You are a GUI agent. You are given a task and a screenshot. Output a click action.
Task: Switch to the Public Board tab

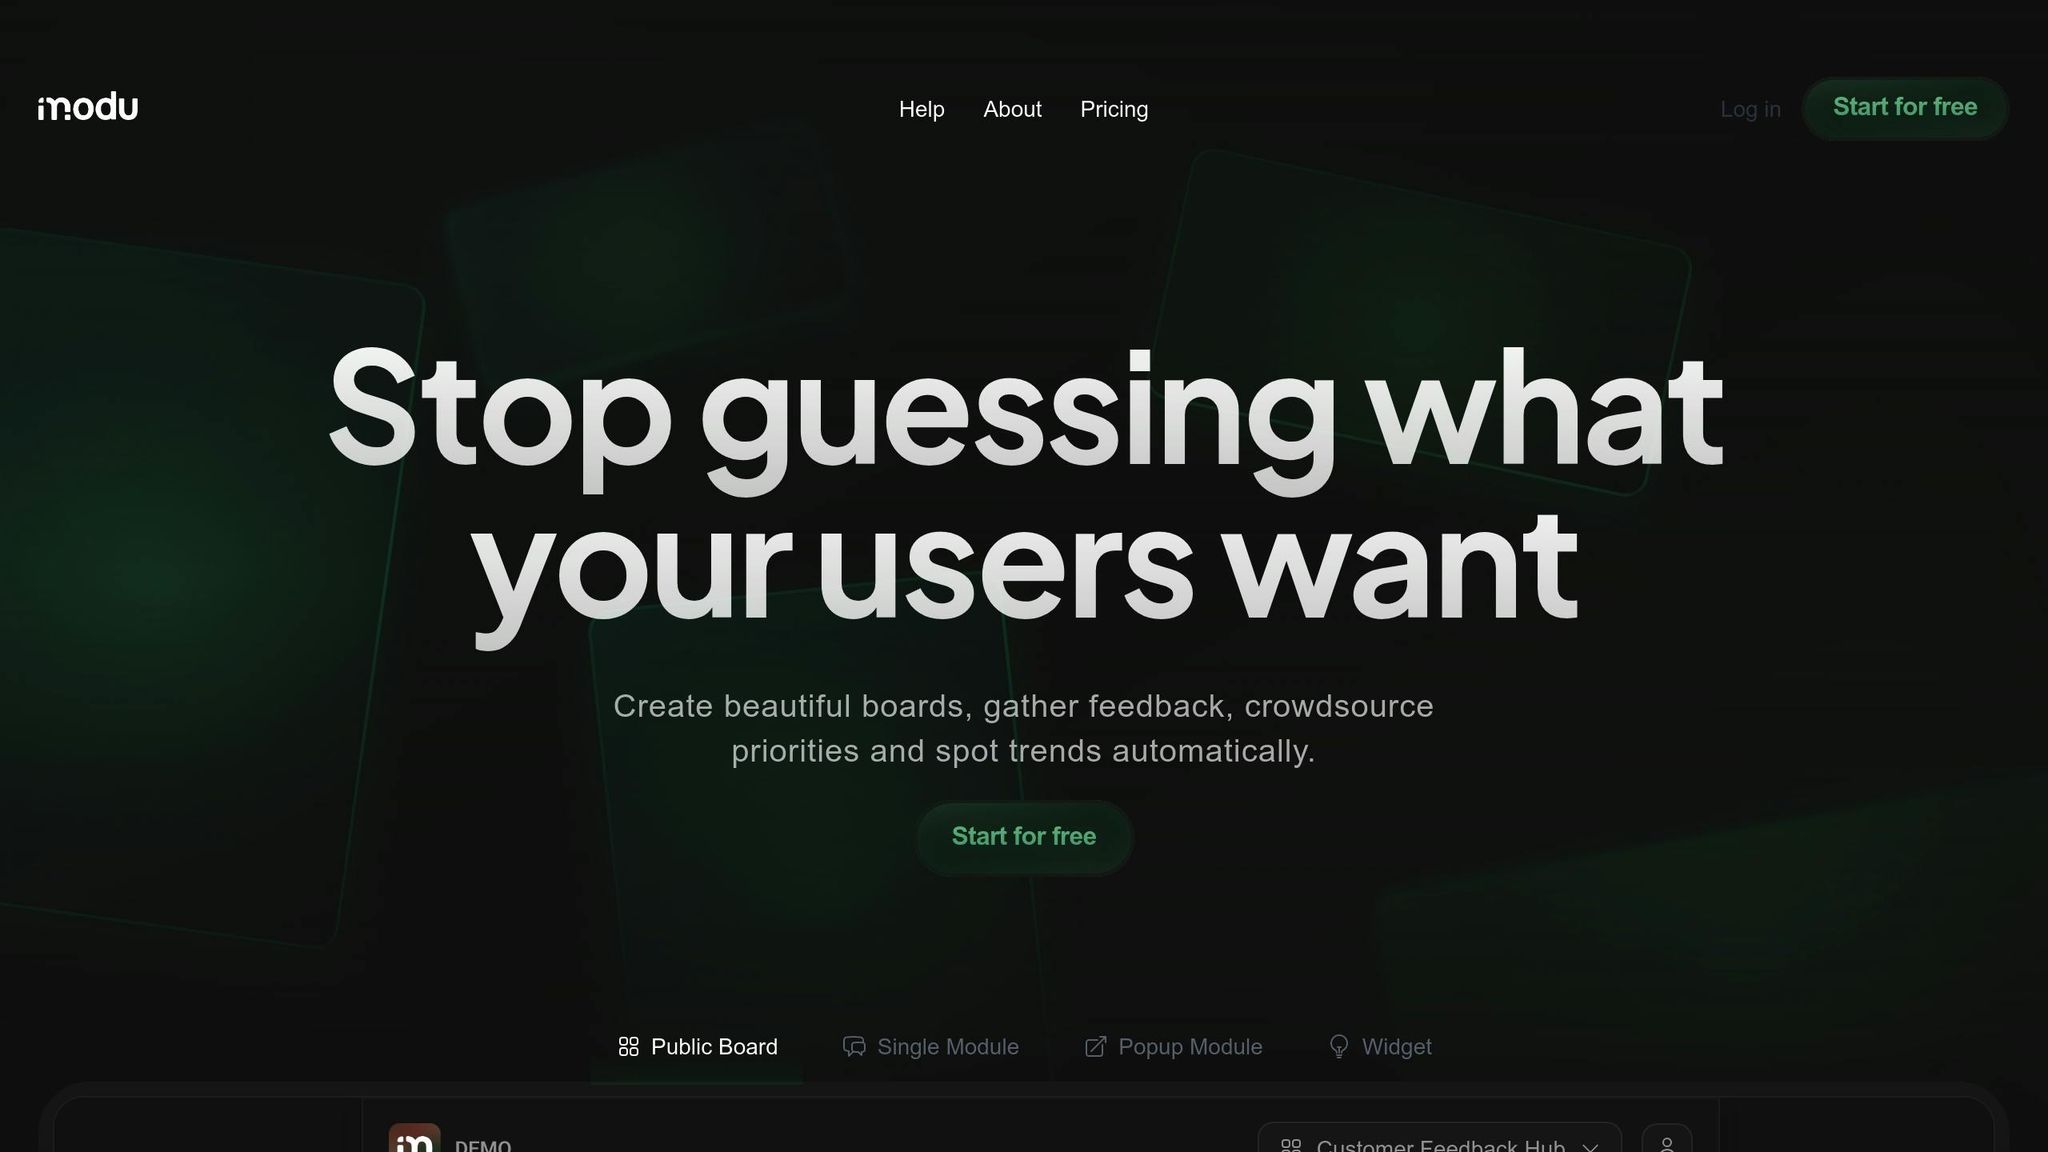point(697,1047)
